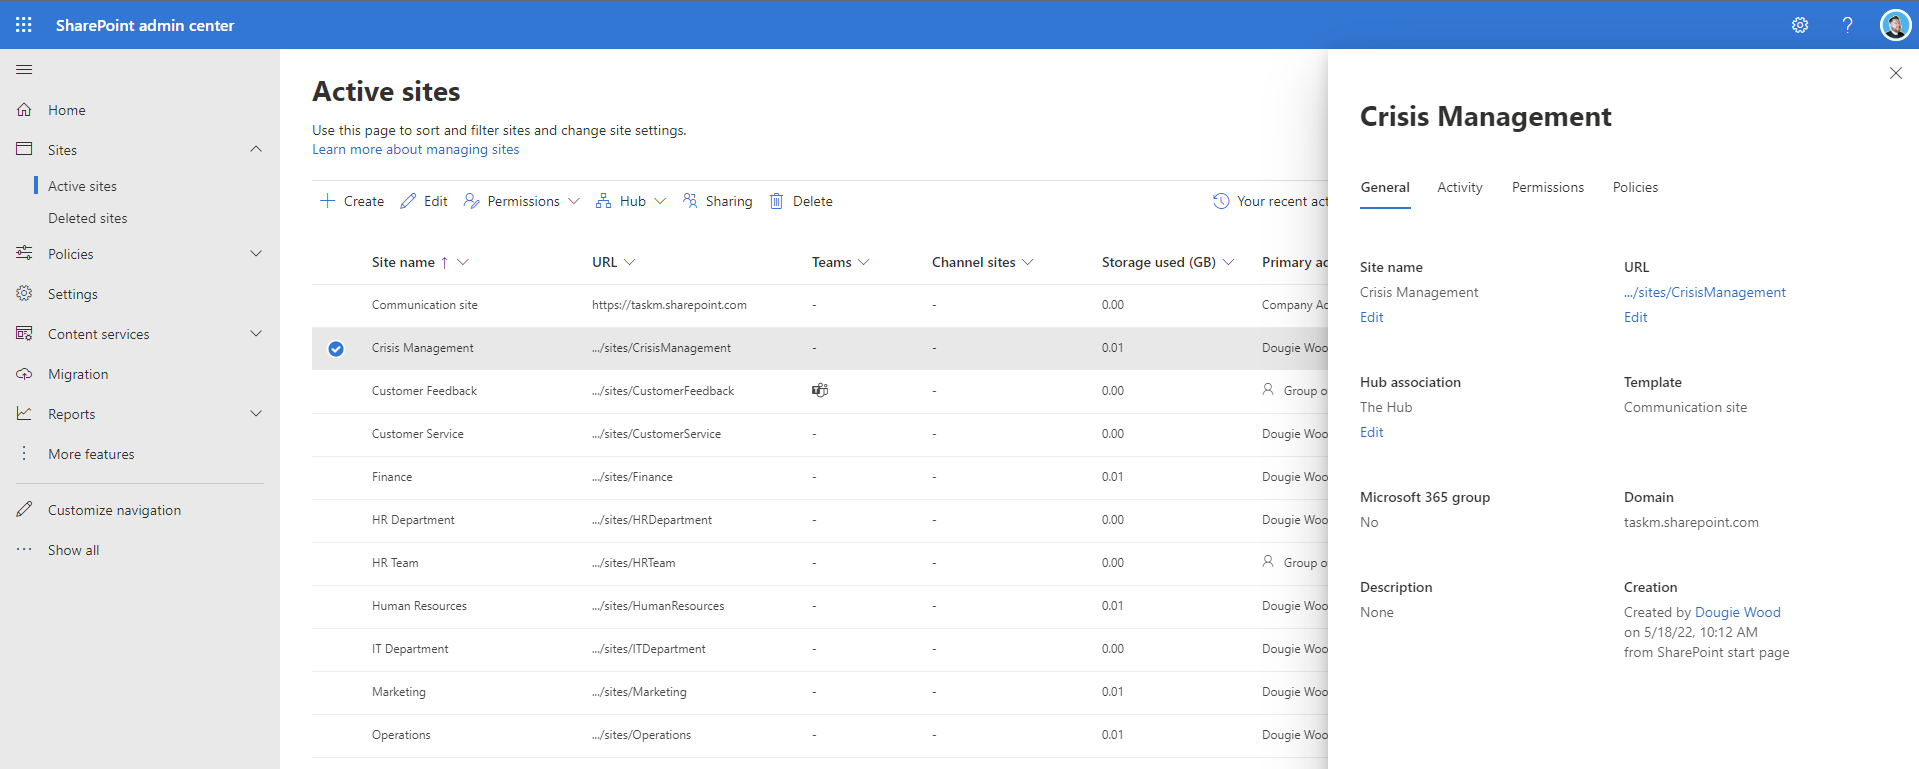This screenshot has width=1919, height=769.
Task: Click the Content services icon
Action: [24, 333]
